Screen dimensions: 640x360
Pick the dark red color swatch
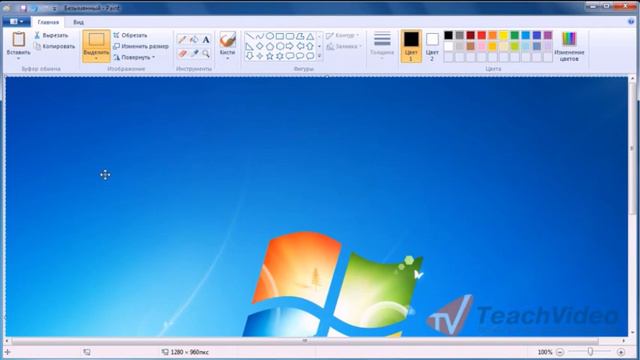click(x=471, y=36)
